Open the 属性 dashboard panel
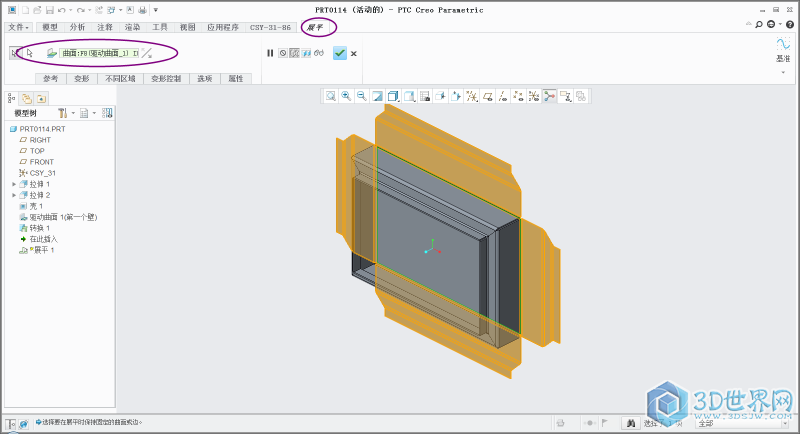This screenshot has height=434, width=800. click(x=236, y=79)
